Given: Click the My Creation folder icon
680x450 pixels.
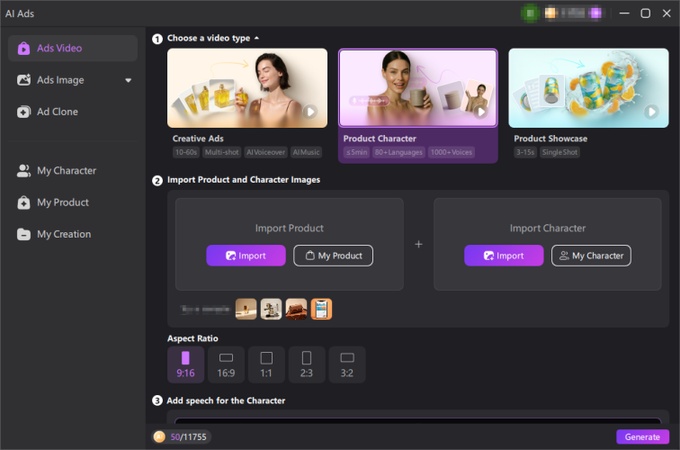Looking at the screenshot, I should (24, 234).
